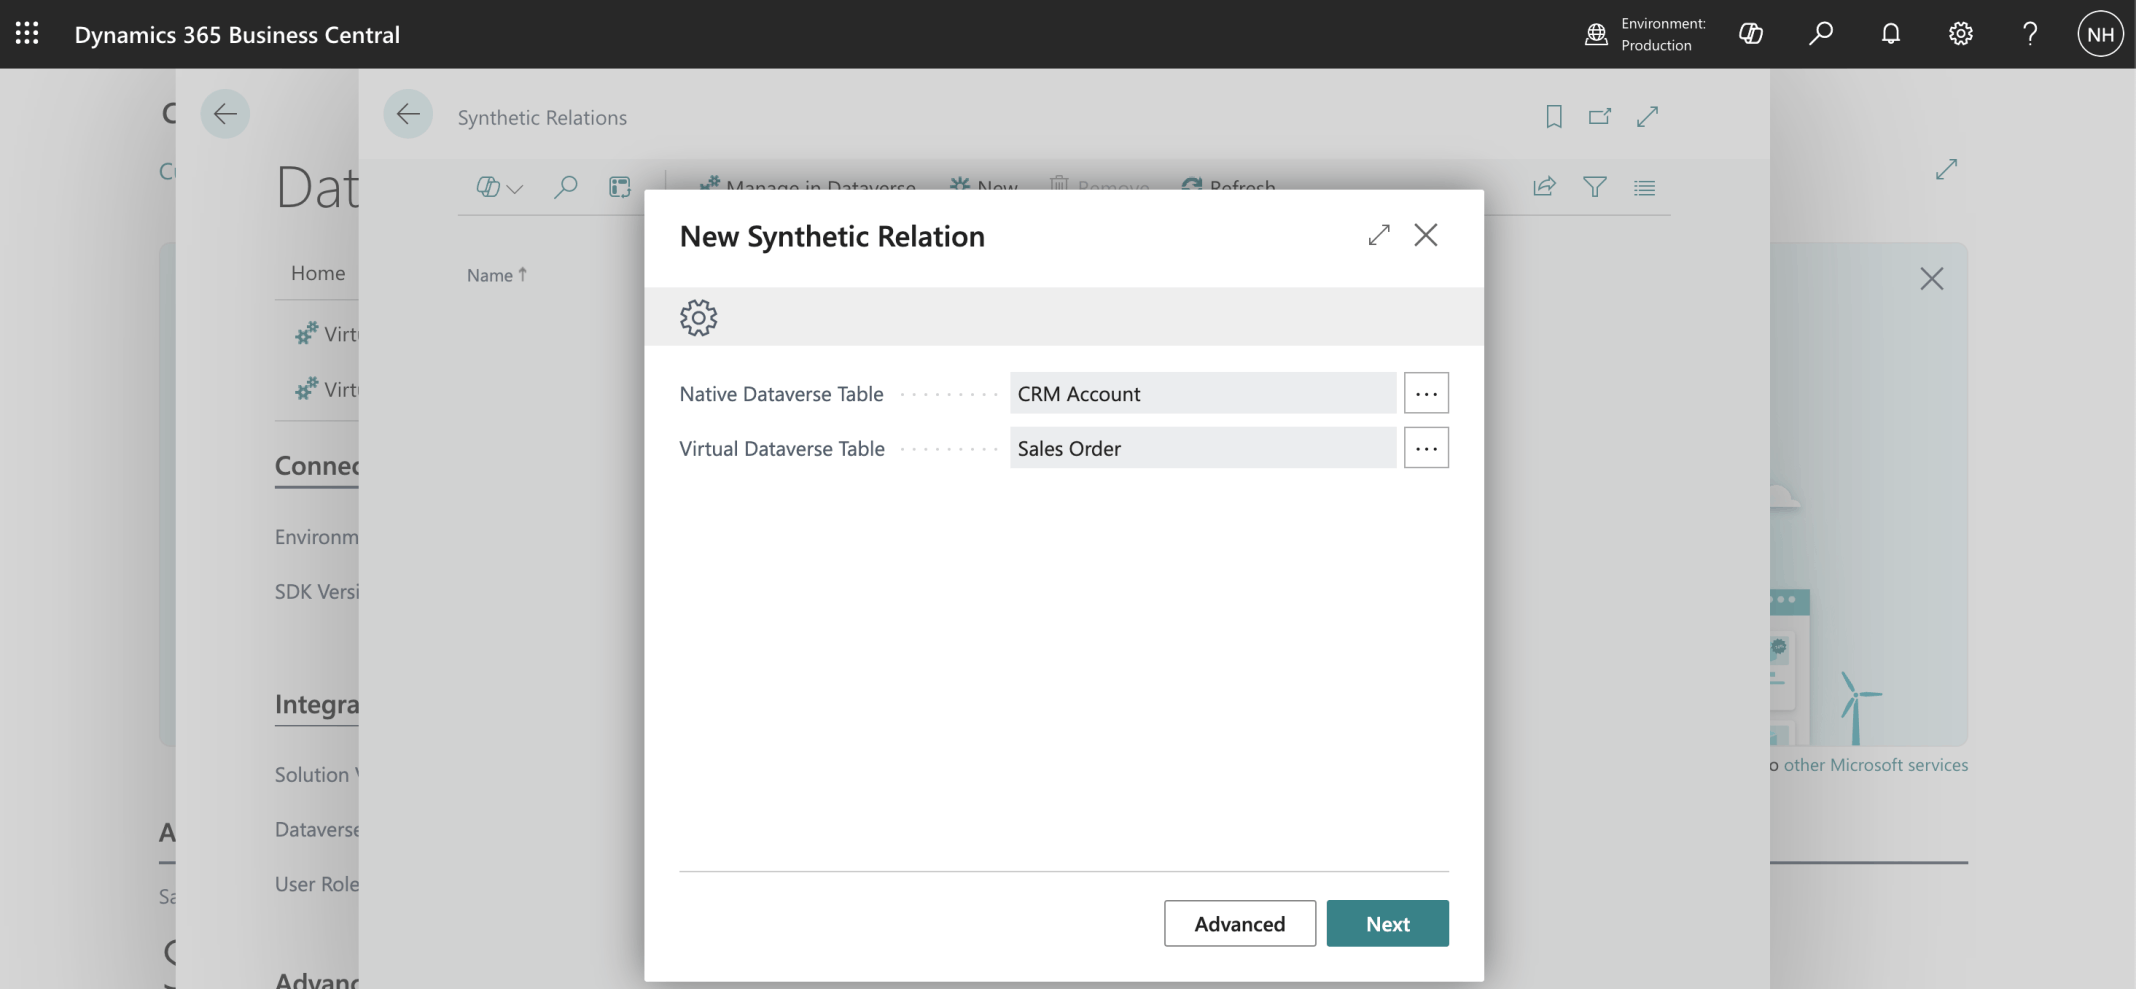Open notifications bell

[x=1890, y=34]
